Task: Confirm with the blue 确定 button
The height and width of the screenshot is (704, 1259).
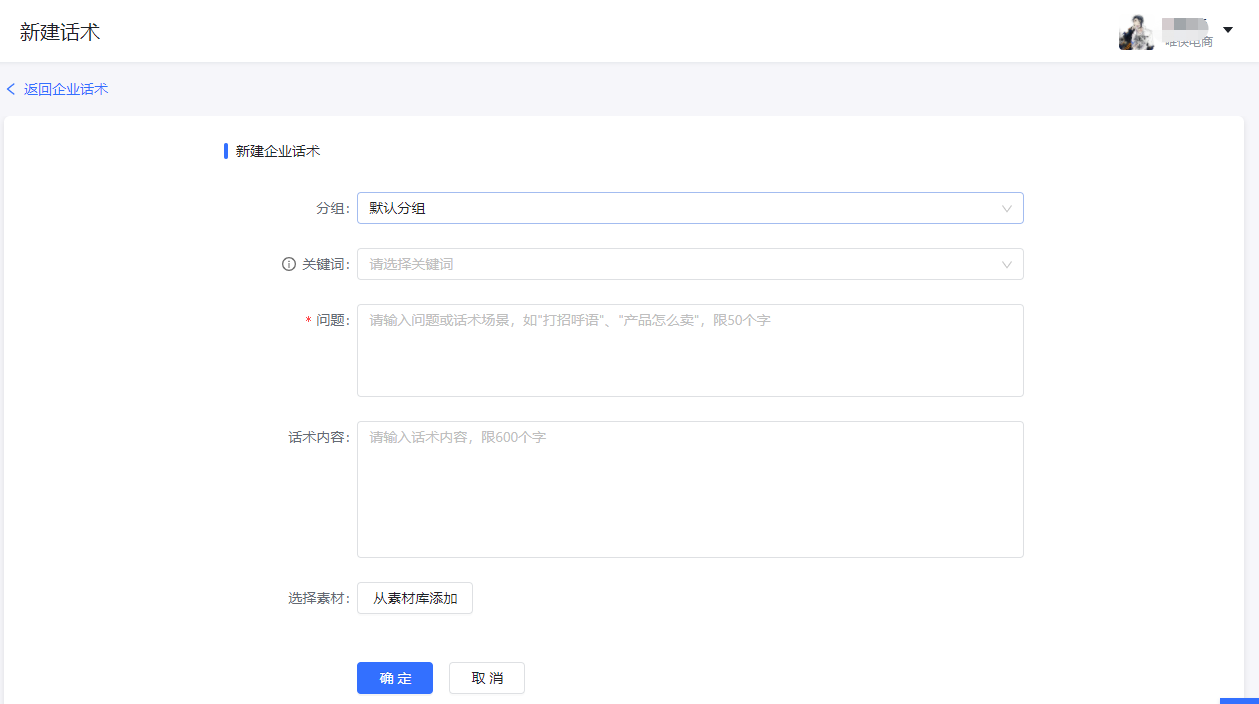Action: pyautogui.click(x=395, y=678)
